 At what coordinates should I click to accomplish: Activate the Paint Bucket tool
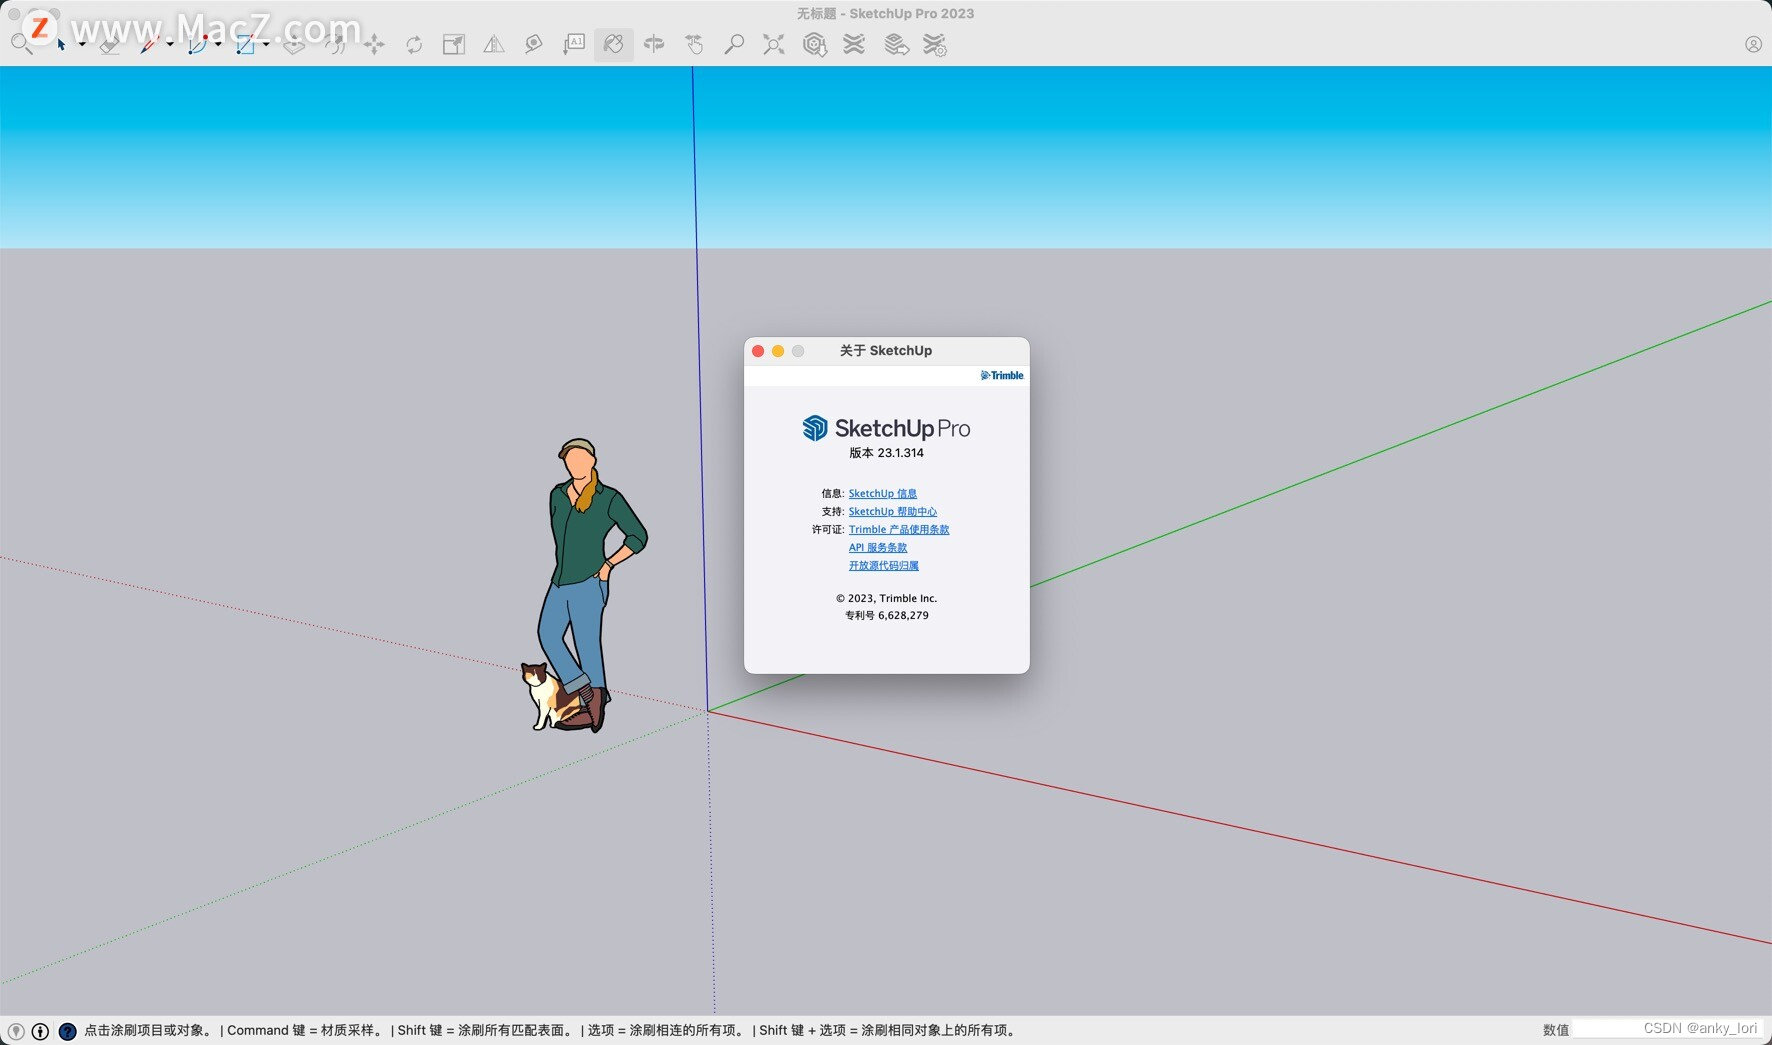(x=613, y=44)
